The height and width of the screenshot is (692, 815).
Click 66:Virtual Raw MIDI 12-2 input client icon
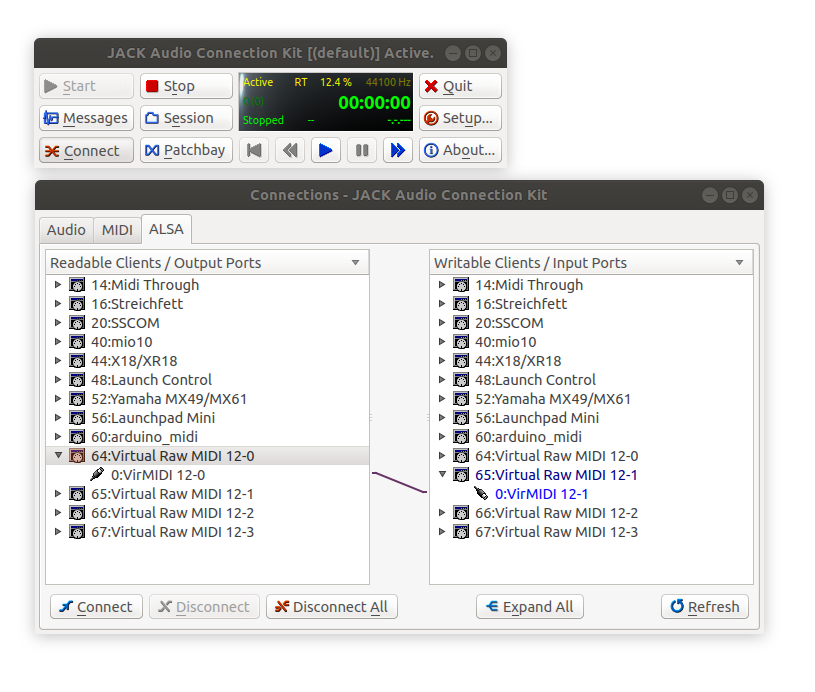(461, 513)
